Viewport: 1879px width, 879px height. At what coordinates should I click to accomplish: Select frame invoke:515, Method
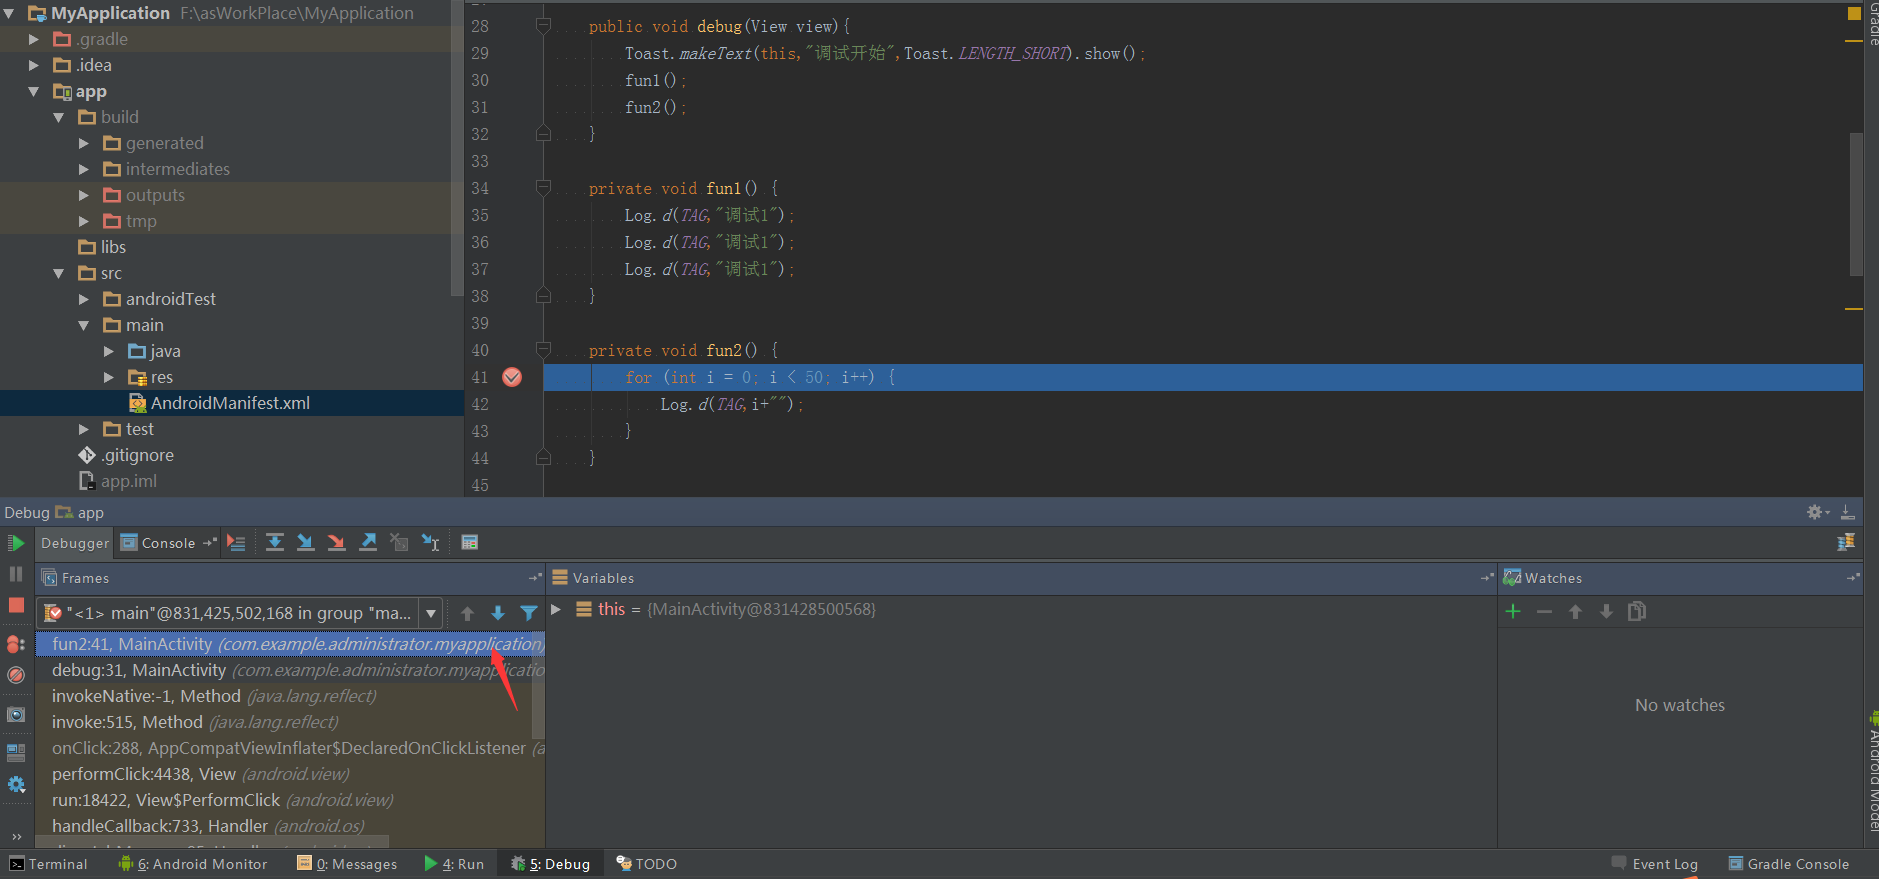290,722
